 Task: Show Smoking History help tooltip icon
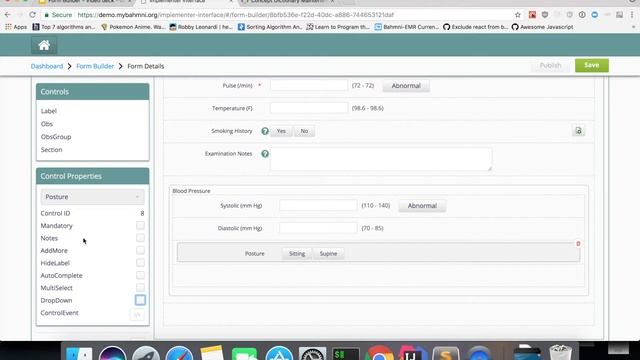click(265, 131)
